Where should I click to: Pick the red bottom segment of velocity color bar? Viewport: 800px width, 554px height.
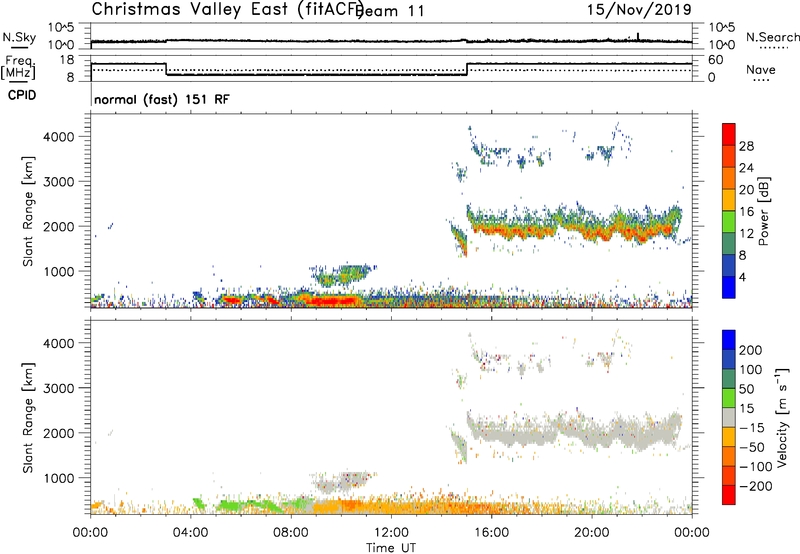pos(729,495)
